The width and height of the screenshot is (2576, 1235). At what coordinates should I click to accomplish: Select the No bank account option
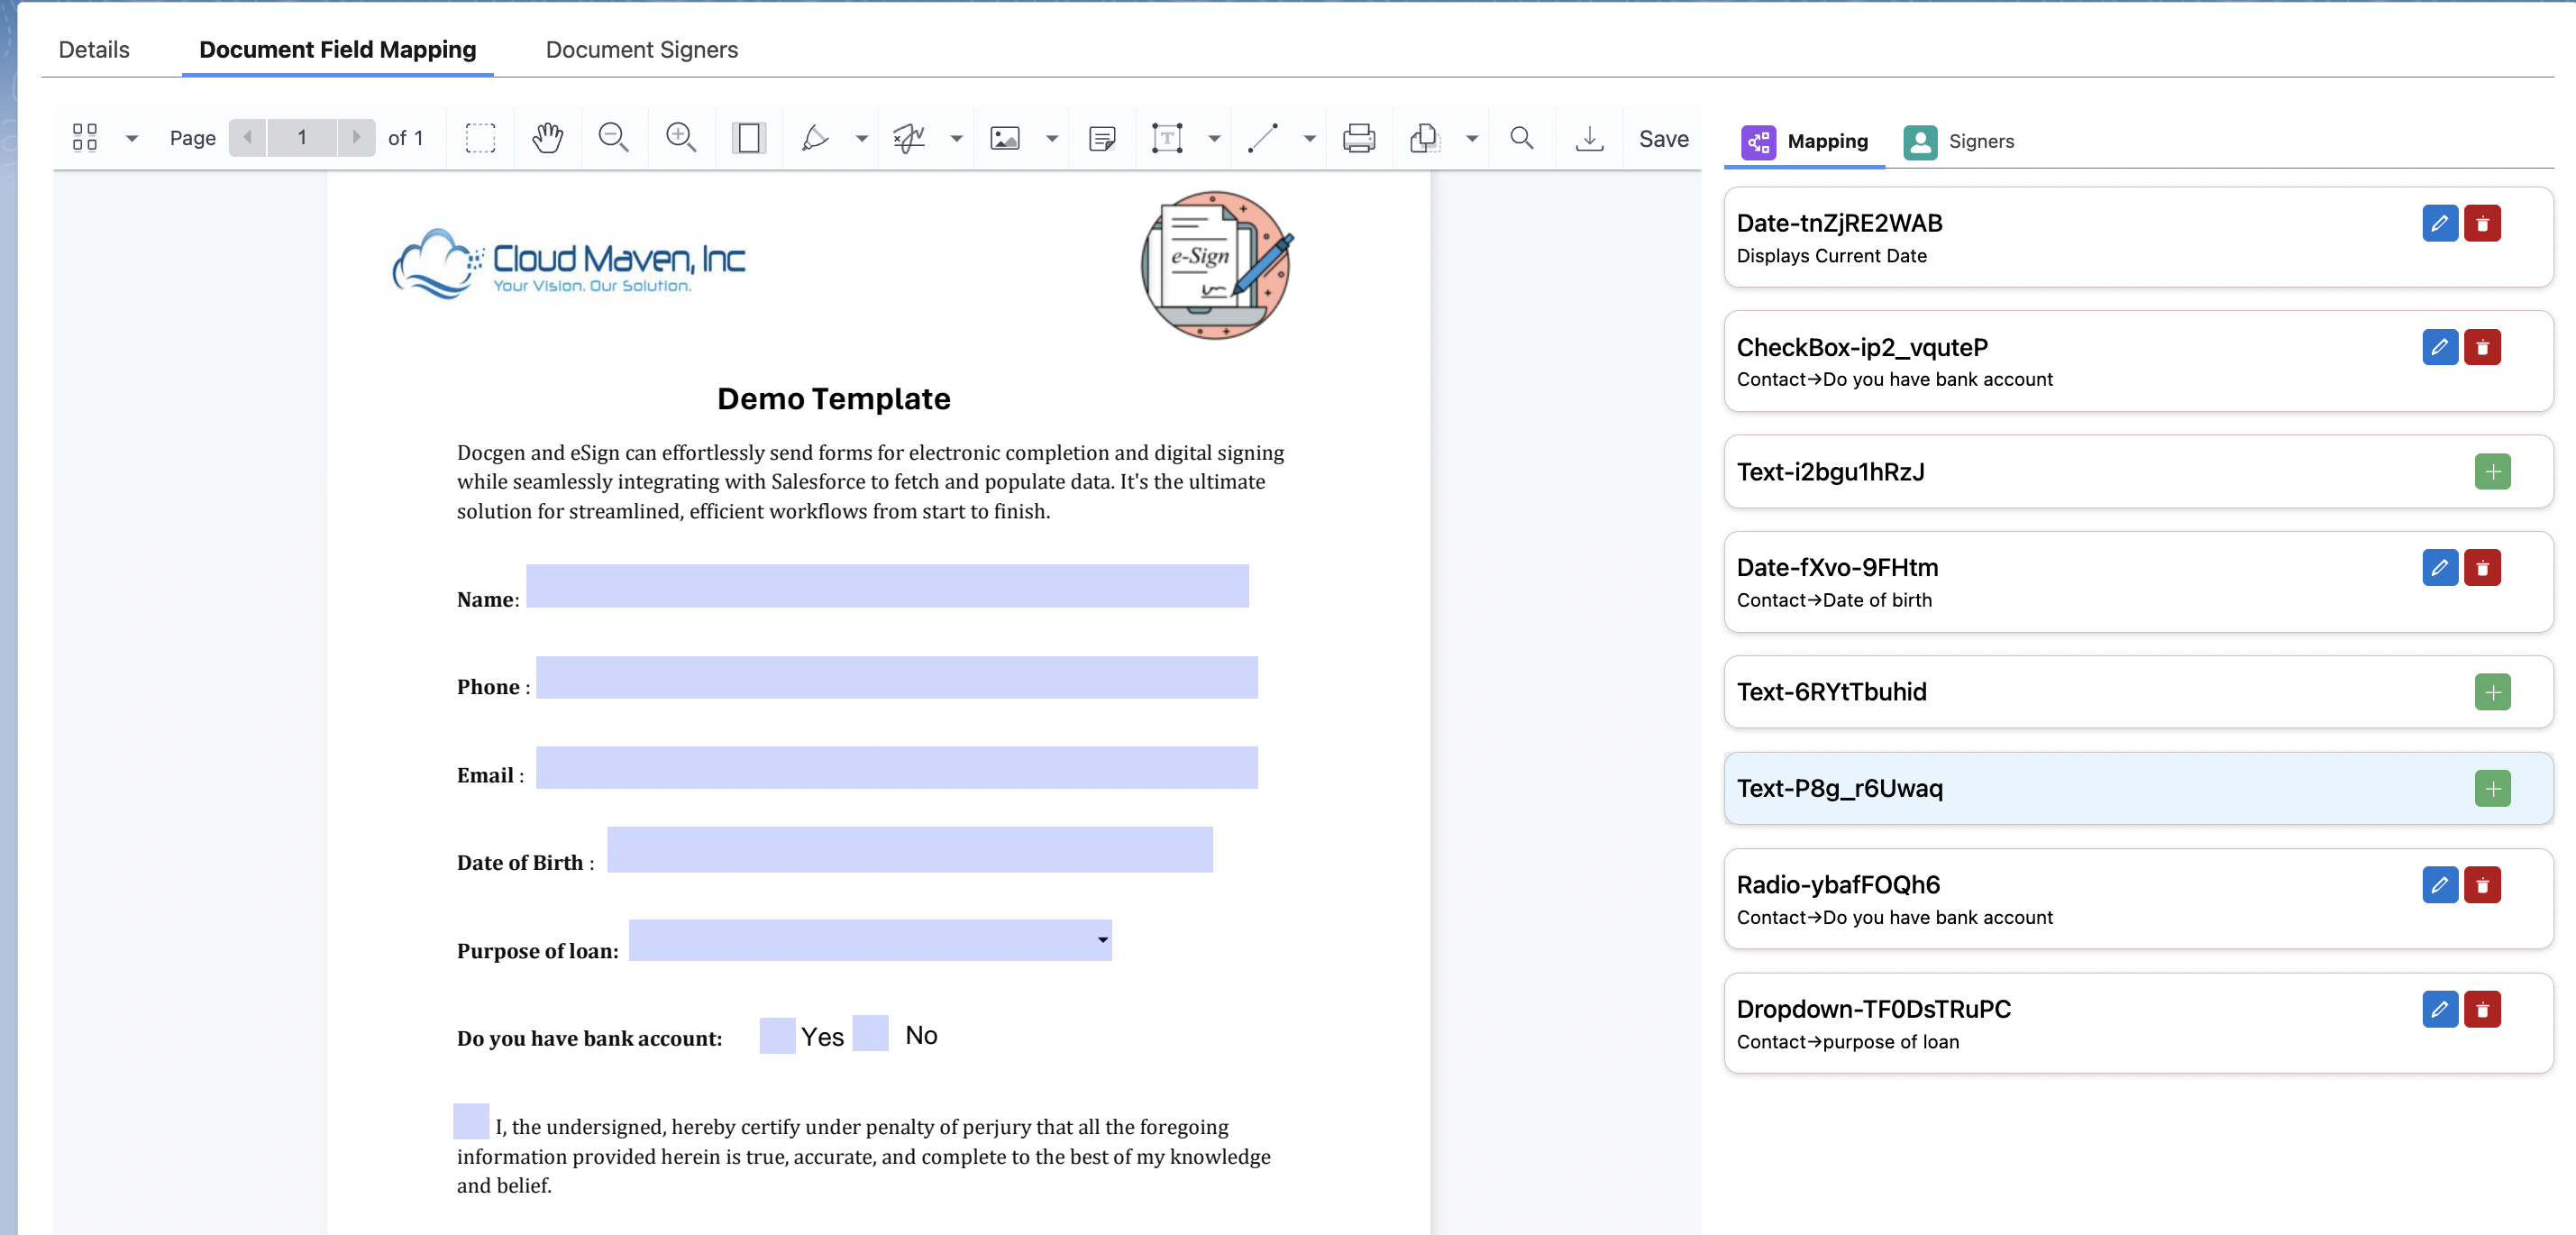[870, 1033]
